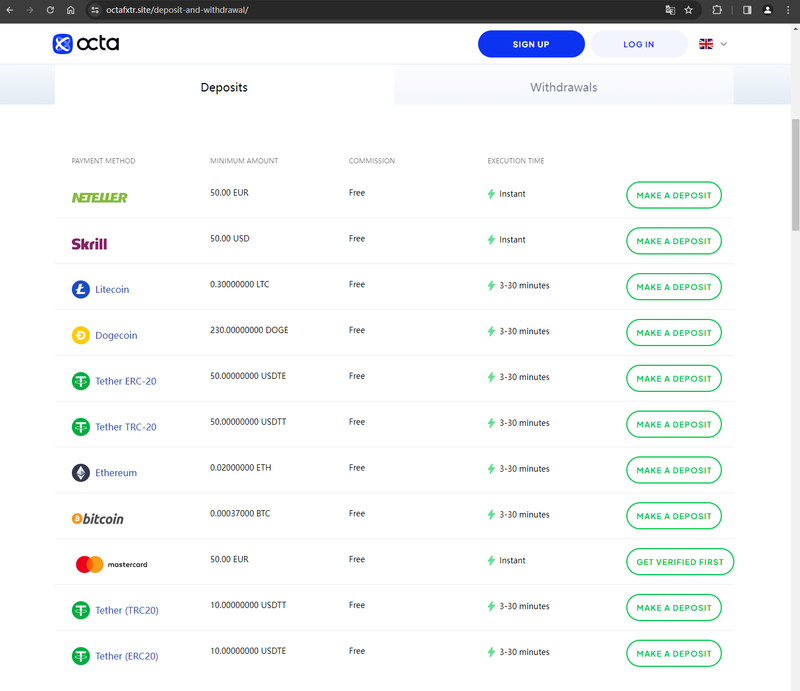
Task: Click the SIGN UP button
Action: [531, 44]
